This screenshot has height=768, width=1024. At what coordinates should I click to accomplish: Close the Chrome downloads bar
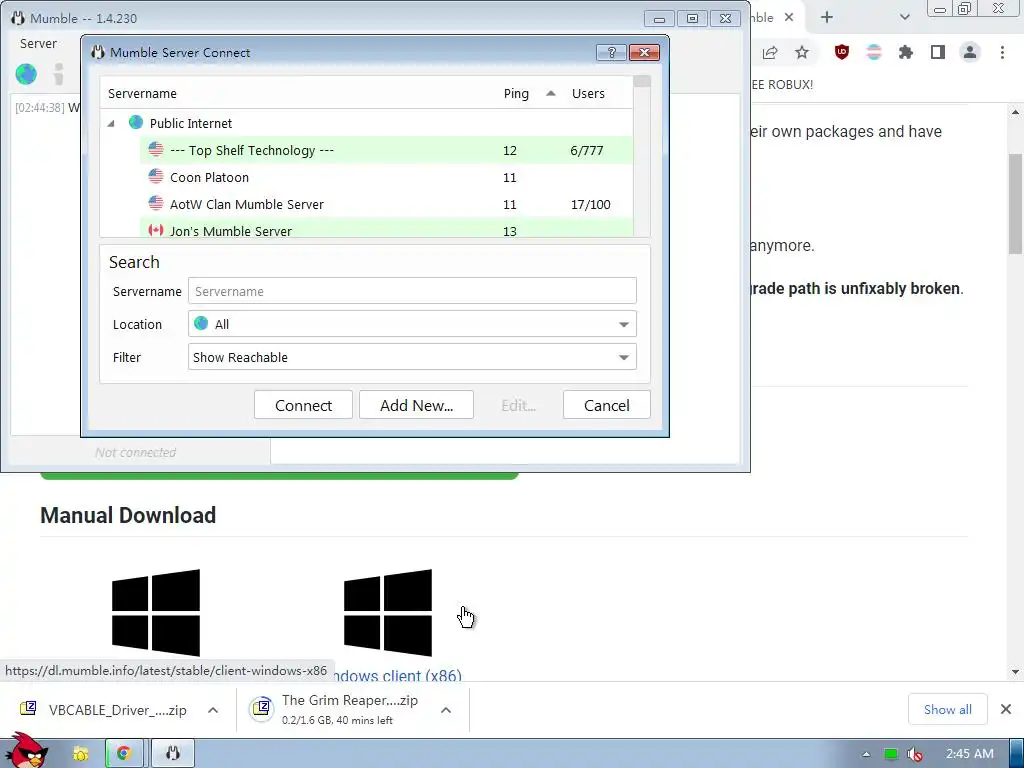tap(1006, 709)
